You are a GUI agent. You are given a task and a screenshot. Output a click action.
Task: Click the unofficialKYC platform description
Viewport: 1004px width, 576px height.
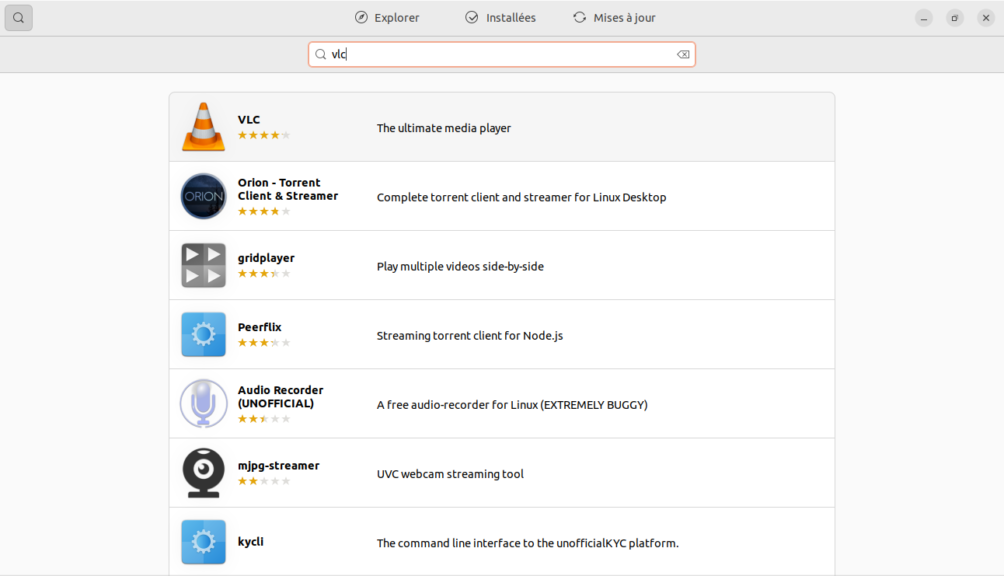click(527, 543)
